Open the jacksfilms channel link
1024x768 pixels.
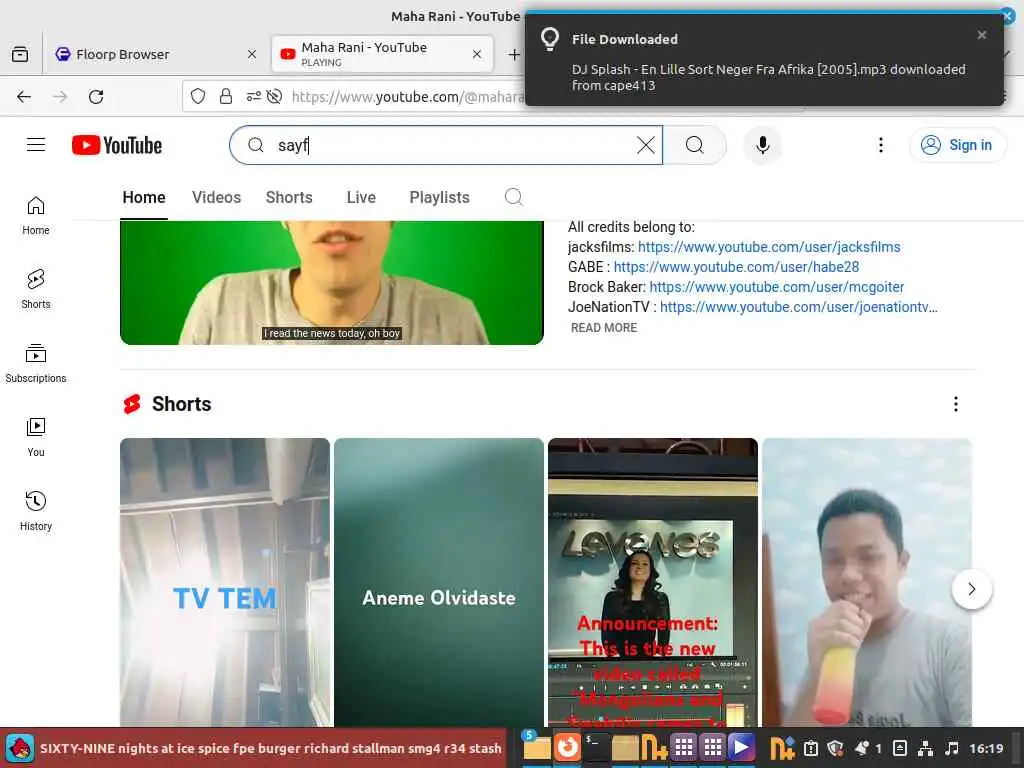click(769, 247)
